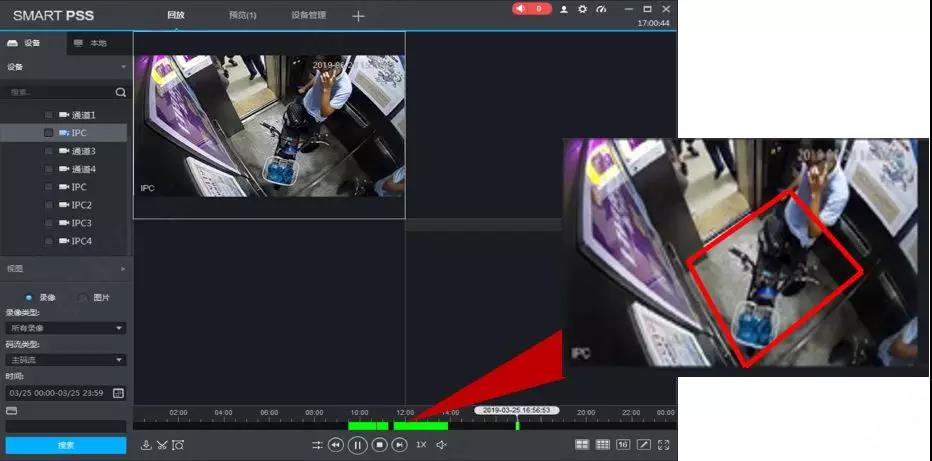Click the green recording segment on timeline
The image size is (932, 461).
[x=420, y=426]
